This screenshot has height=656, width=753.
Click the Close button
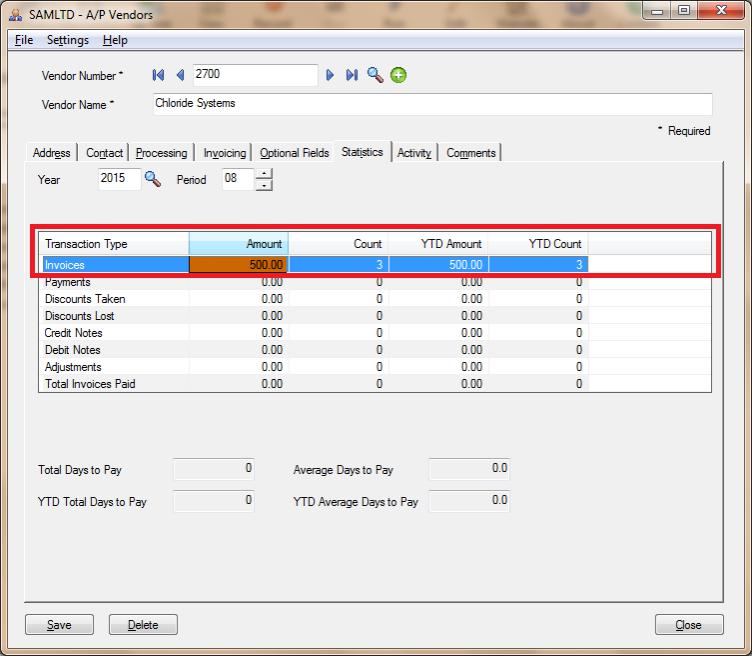point(689,625)
